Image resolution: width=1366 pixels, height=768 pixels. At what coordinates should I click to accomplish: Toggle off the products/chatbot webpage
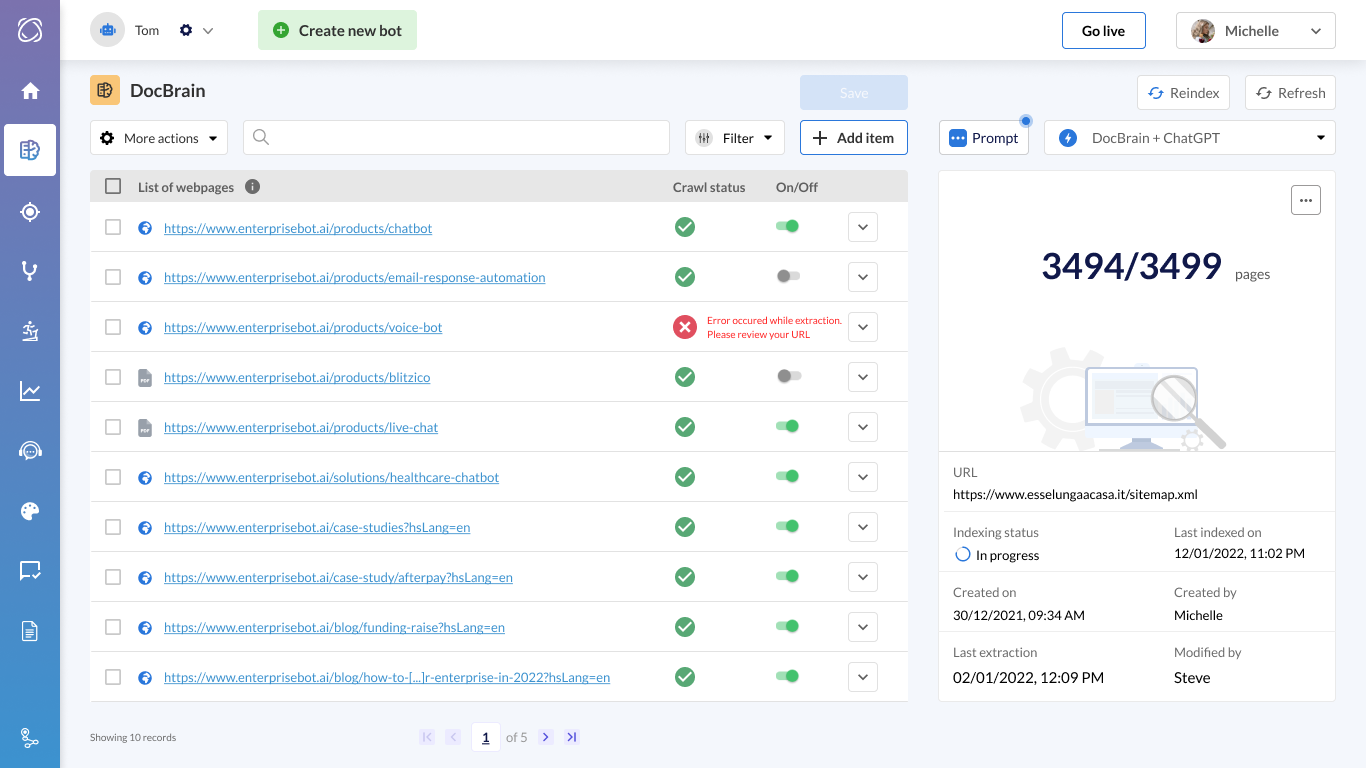coord(787,227)
